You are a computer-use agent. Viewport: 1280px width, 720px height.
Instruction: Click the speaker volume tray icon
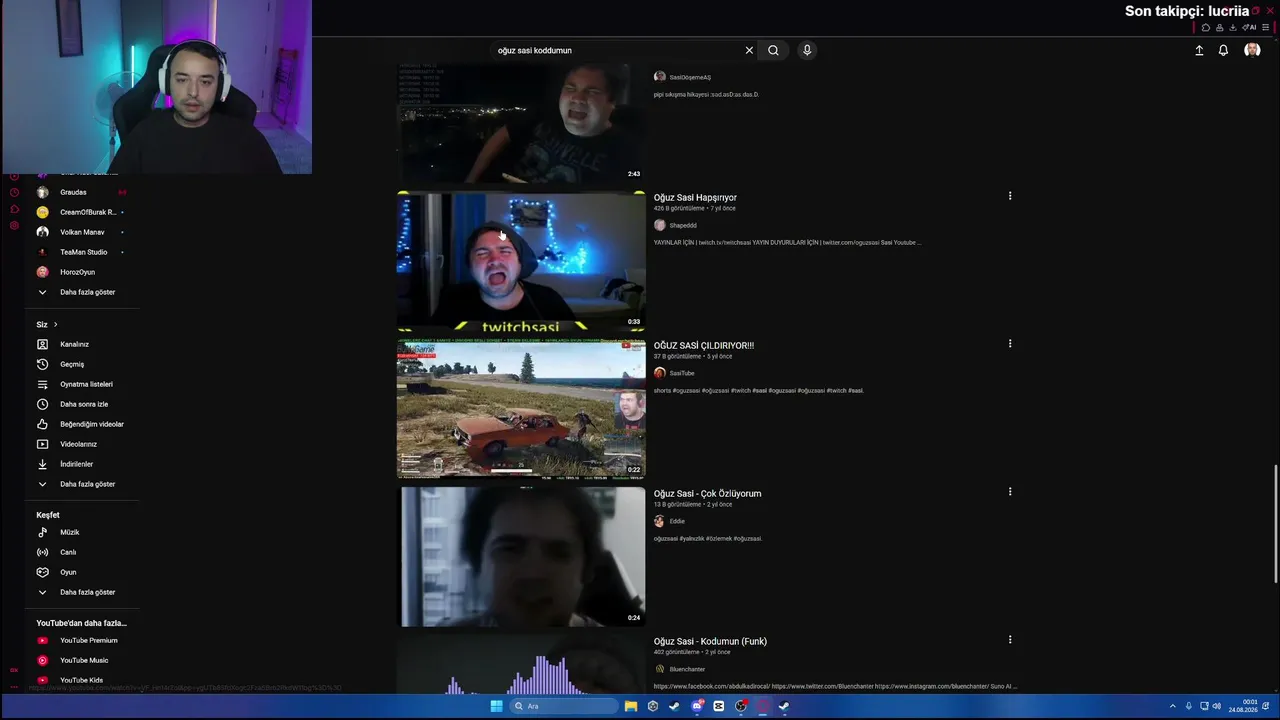click(x=1217, y=706)
